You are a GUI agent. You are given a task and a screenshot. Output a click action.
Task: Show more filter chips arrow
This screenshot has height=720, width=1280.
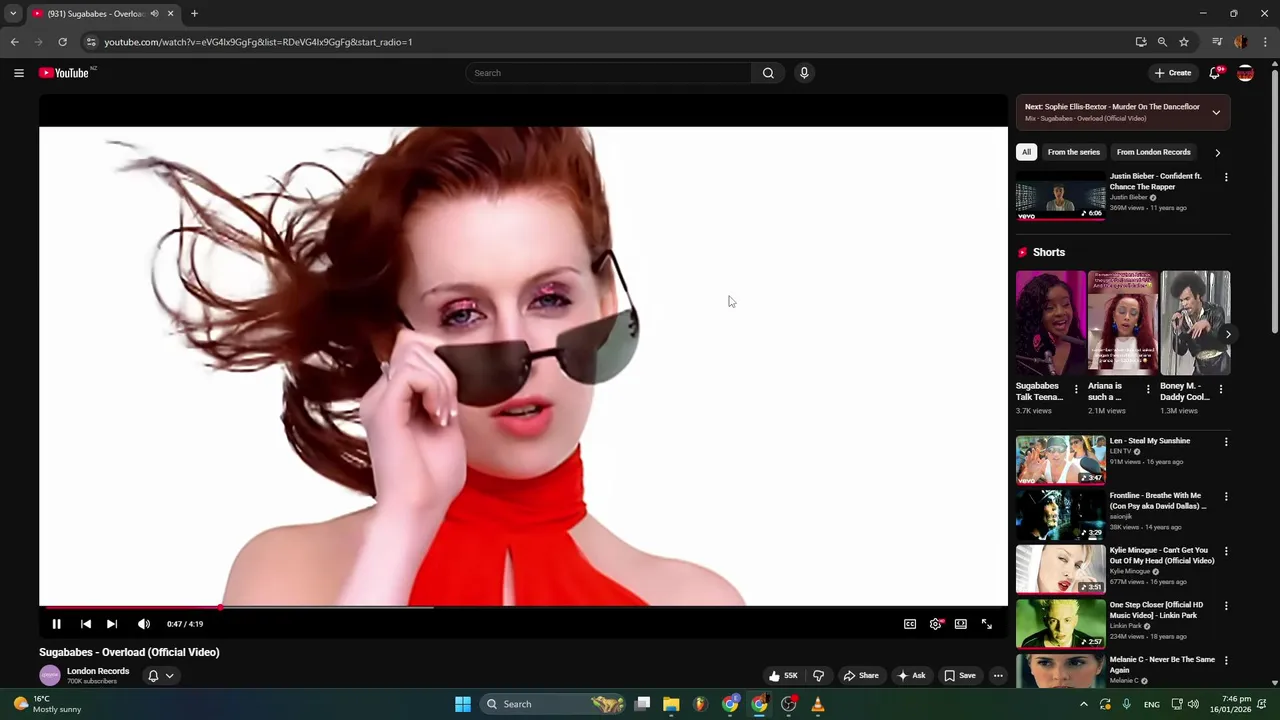coord(1217,153)
